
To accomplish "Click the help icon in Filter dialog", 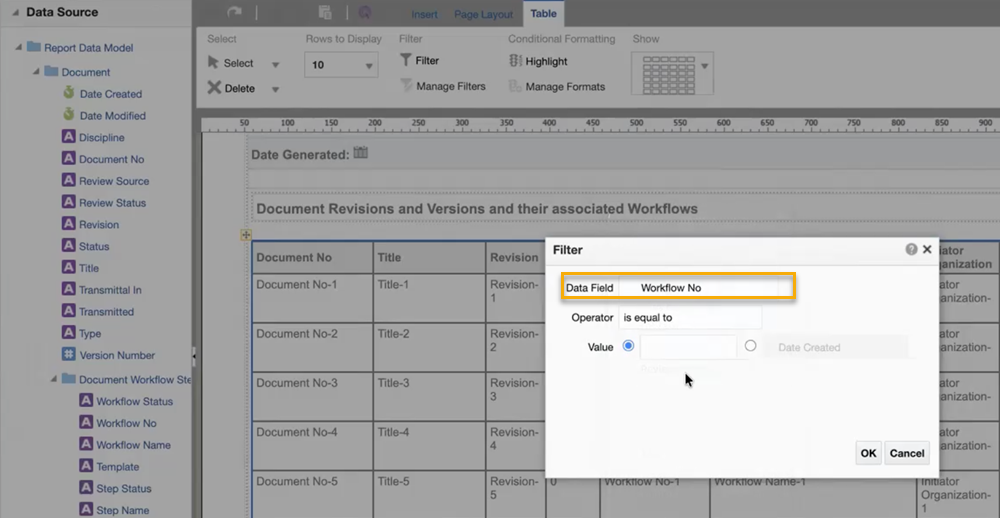I will tap(911, 249).
